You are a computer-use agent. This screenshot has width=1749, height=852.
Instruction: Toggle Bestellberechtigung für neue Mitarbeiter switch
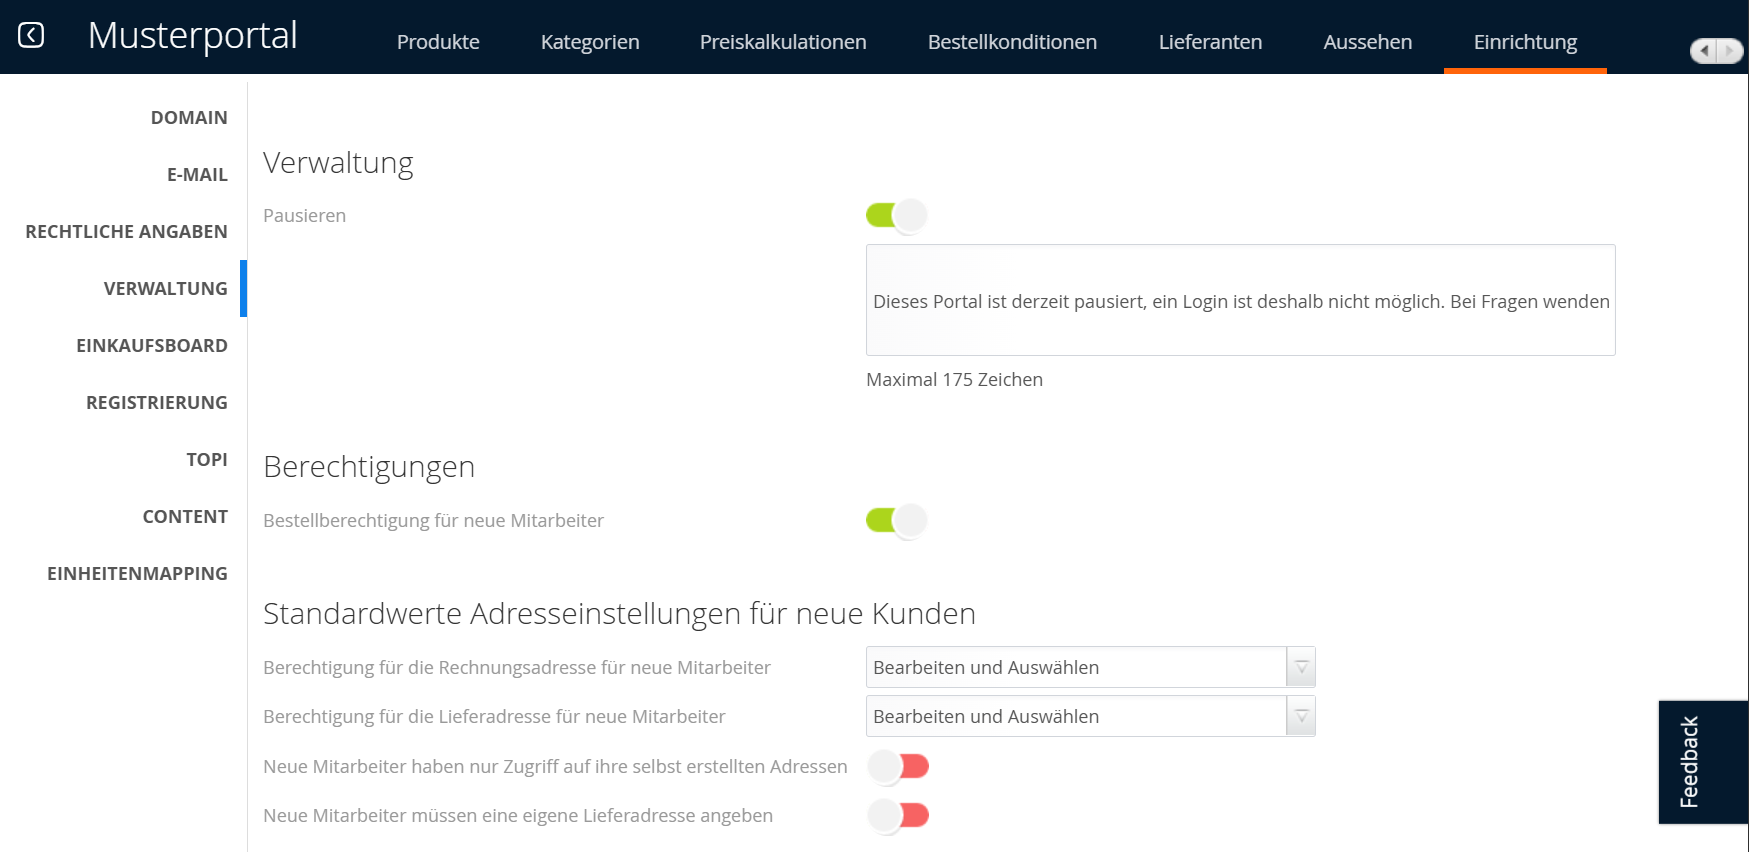click(x=897, y=520)
